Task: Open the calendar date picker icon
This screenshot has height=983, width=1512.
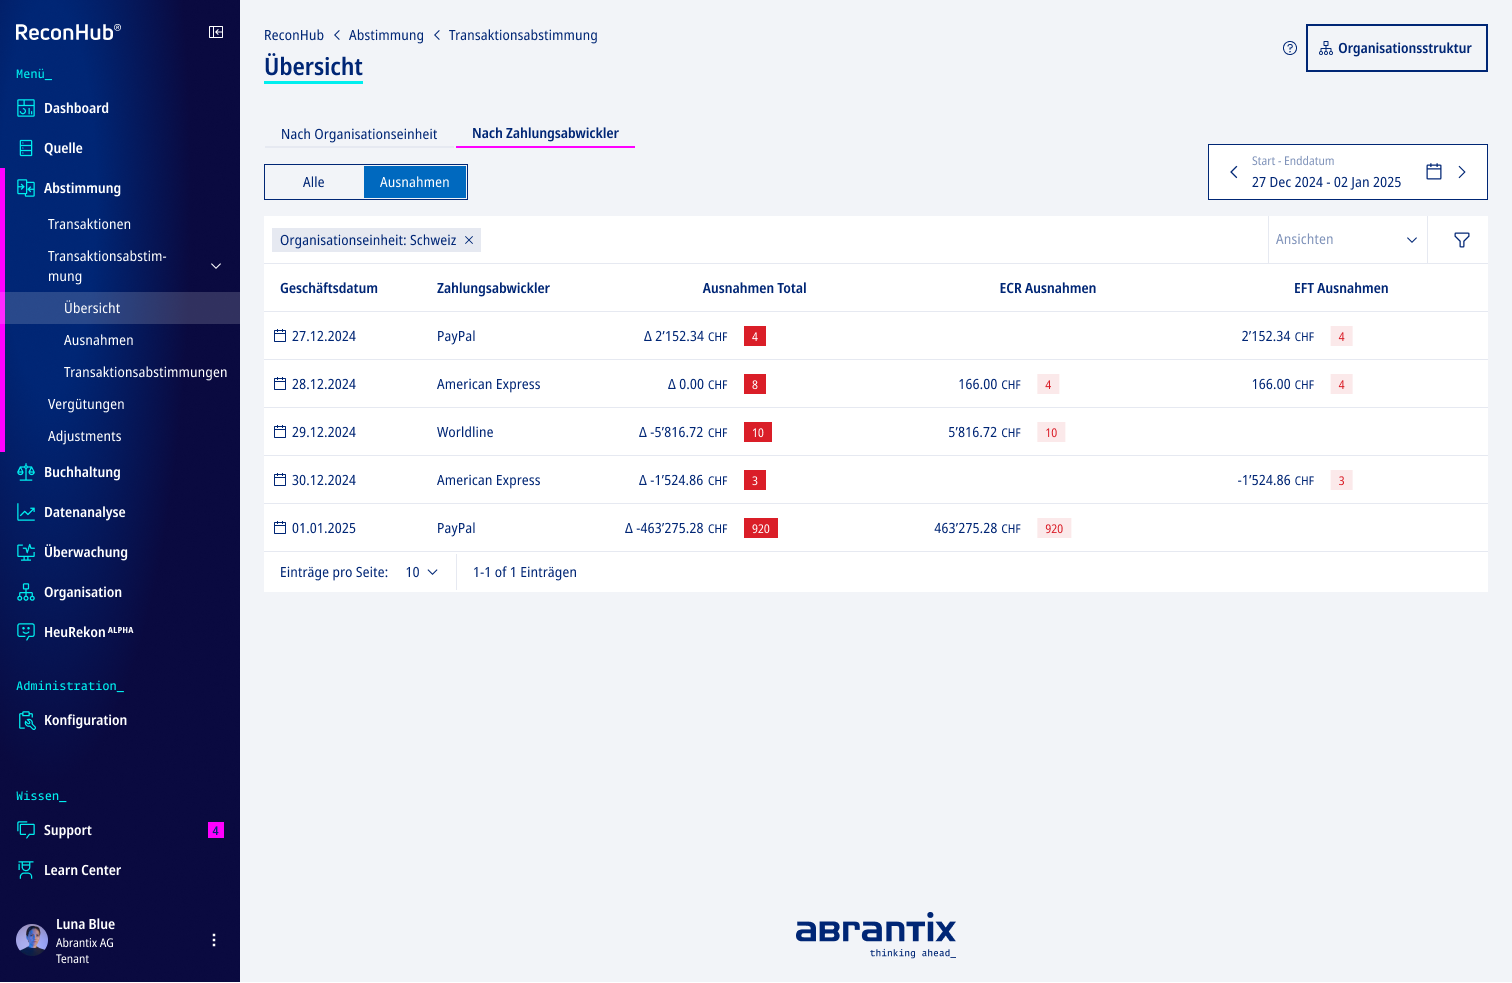Action: tap(1433, 172)
